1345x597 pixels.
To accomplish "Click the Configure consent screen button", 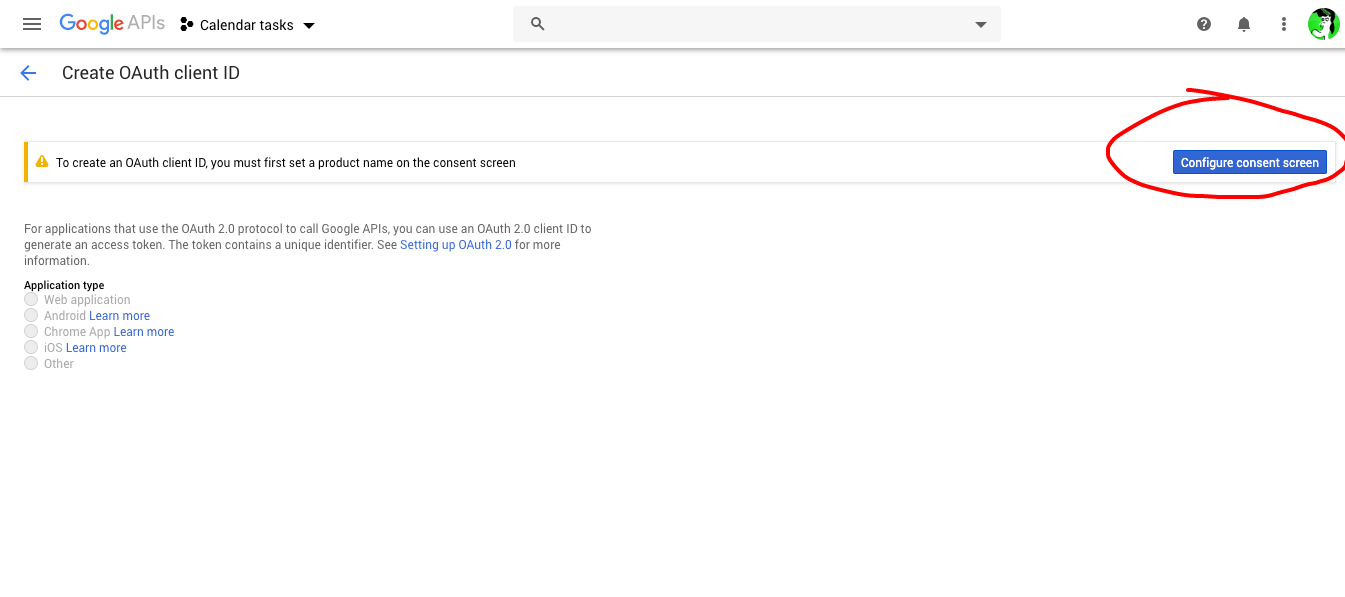I will click(1250, 162).
